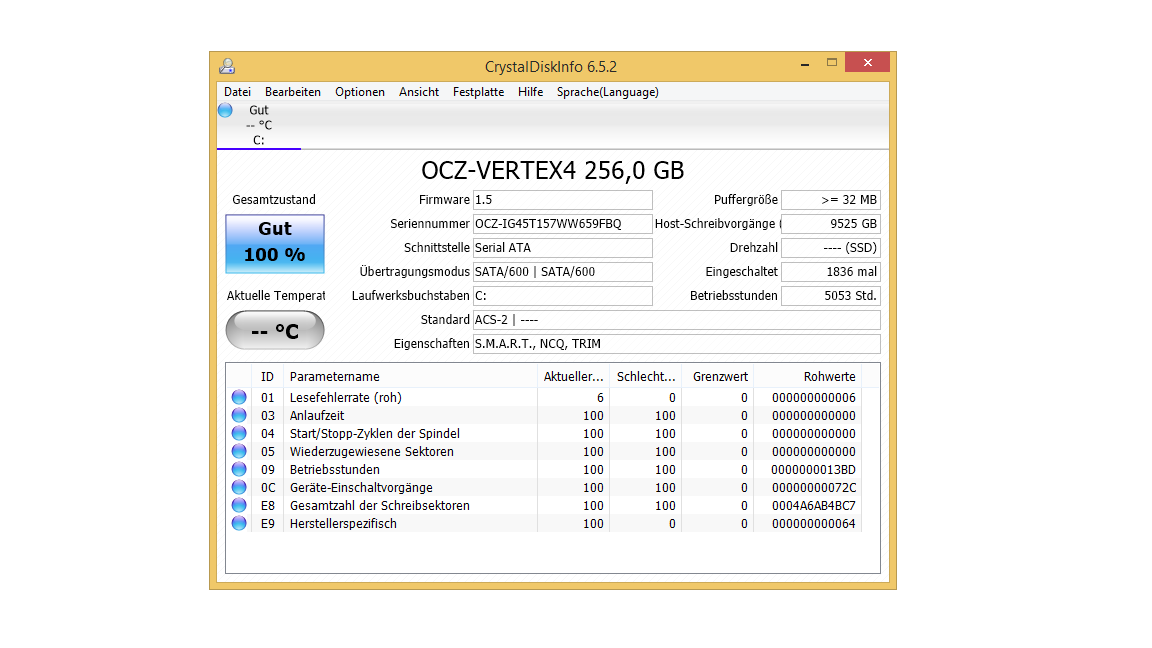The image size is (1152, 648).
Task: Click the Aktueller... column header
Action: click(x=573, y=376)
